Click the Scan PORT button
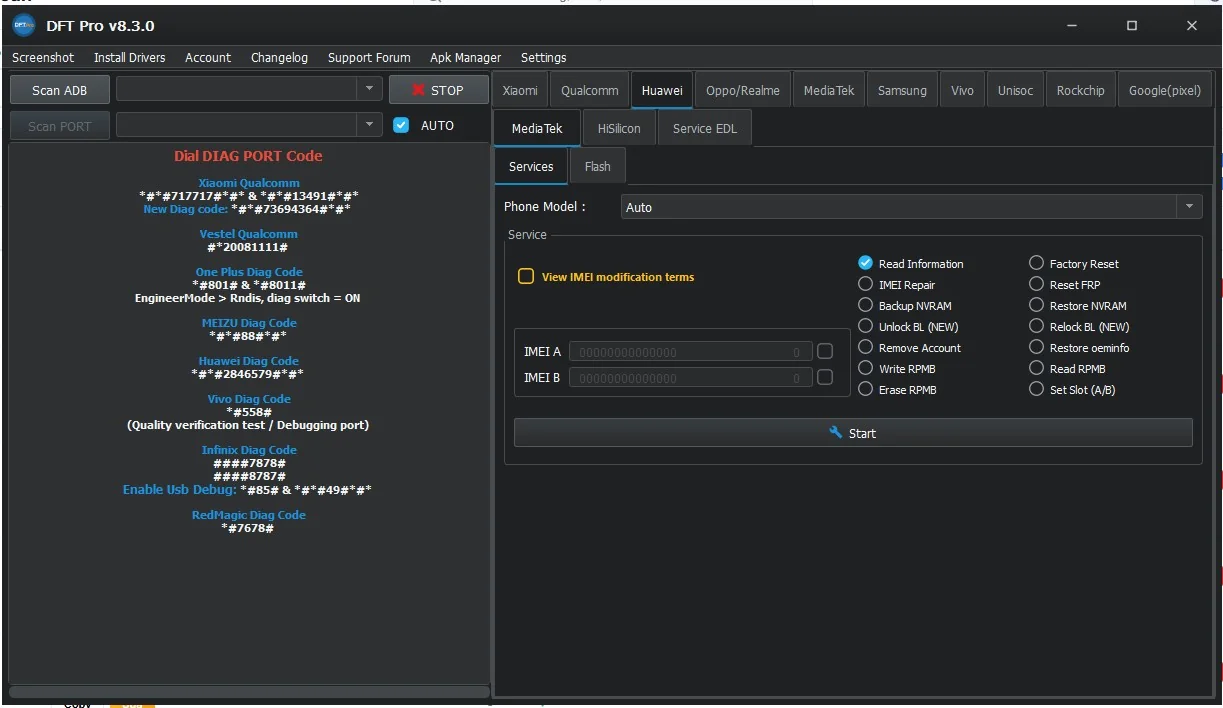The image size is (1223, 708). point(60,126)
